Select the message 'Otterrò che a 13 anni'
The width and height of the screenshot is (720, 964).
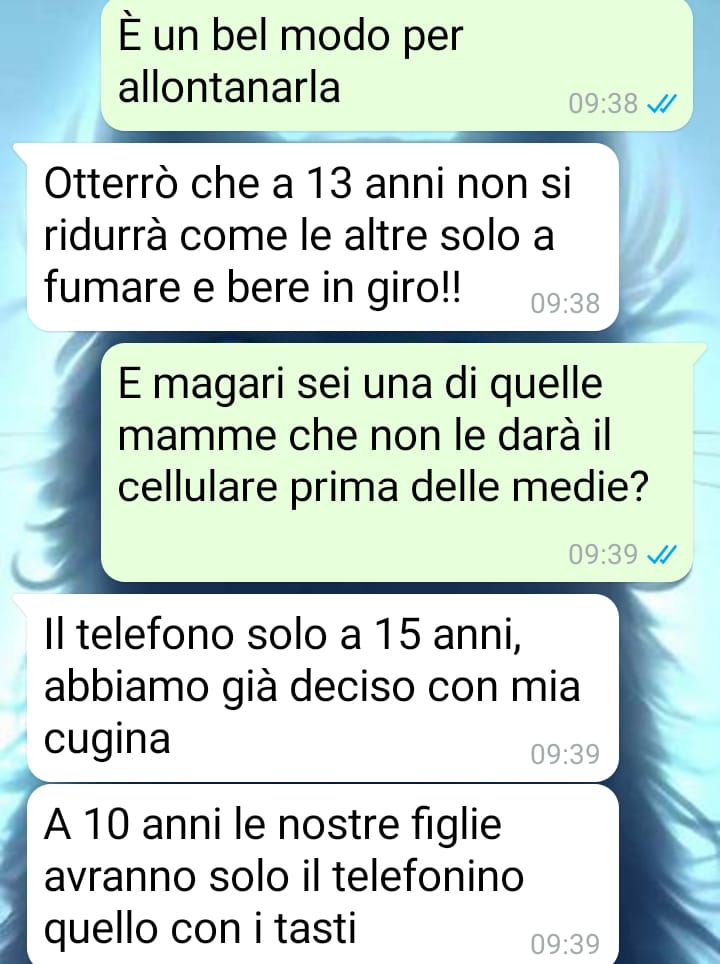click(x=322, y=238)
